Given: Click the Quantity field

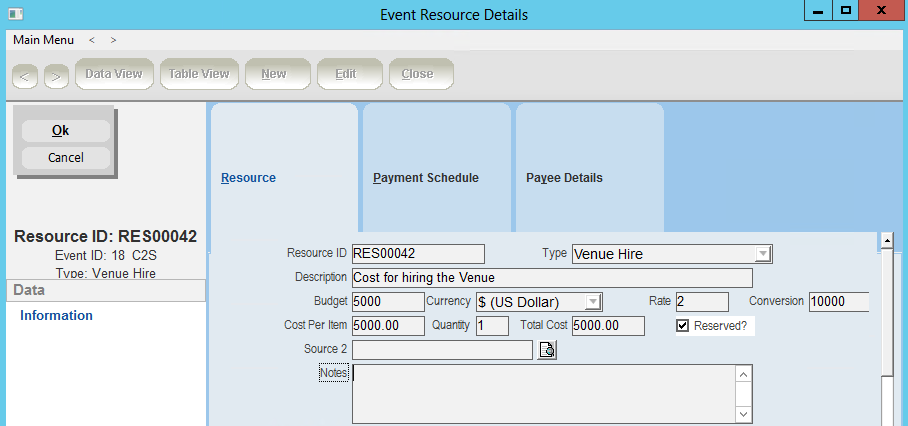Looking at the screenshot, I should coord(492,326).
